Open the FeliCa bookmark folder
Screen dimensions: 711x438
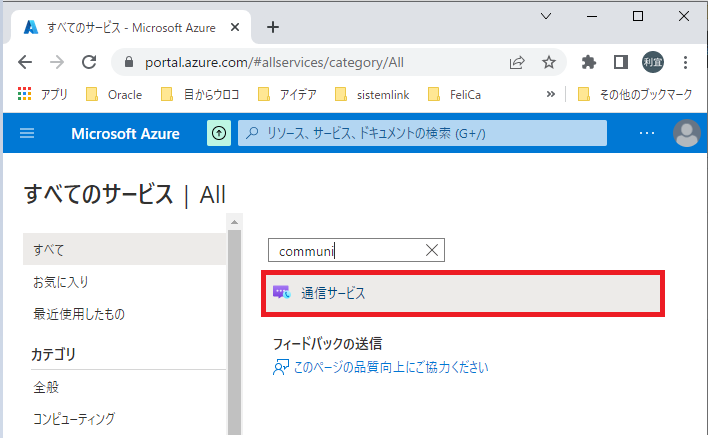454,94
